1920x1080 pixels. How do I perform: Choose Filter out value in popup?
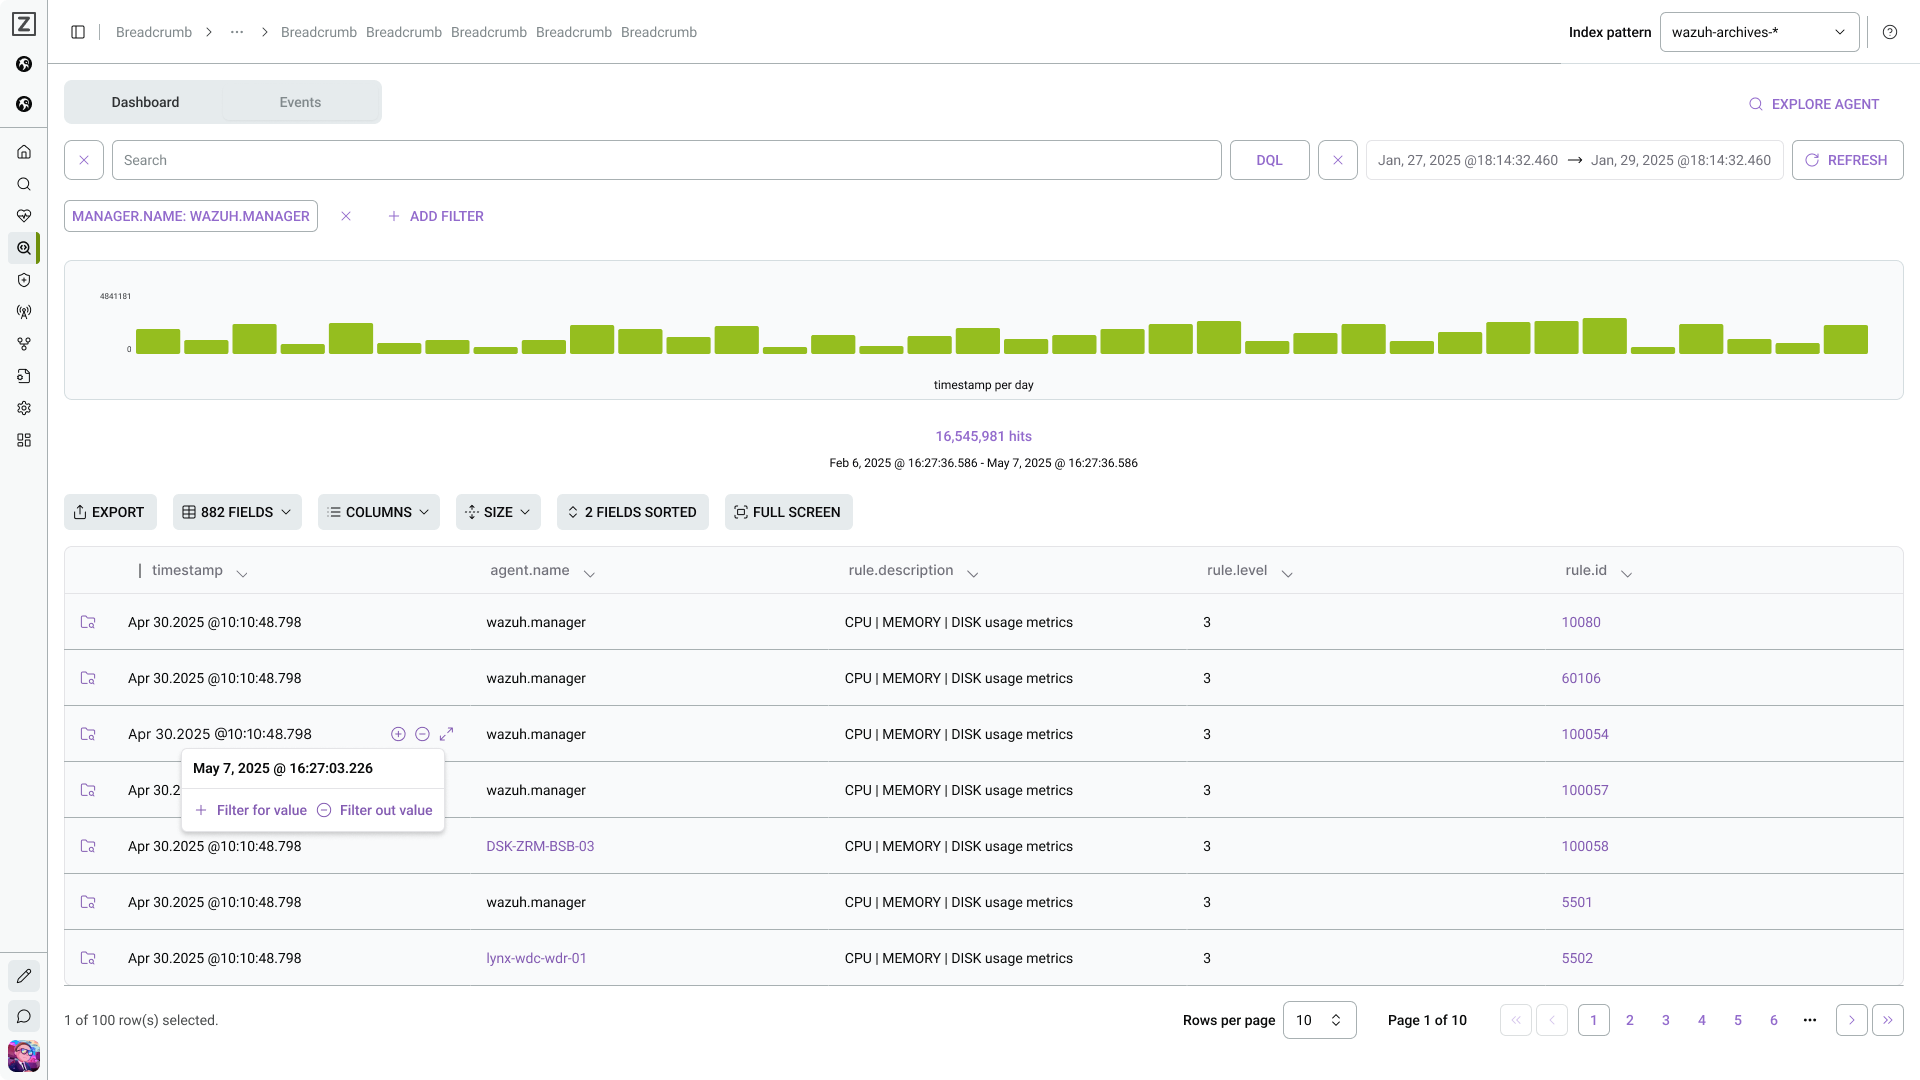click(375, 810)
